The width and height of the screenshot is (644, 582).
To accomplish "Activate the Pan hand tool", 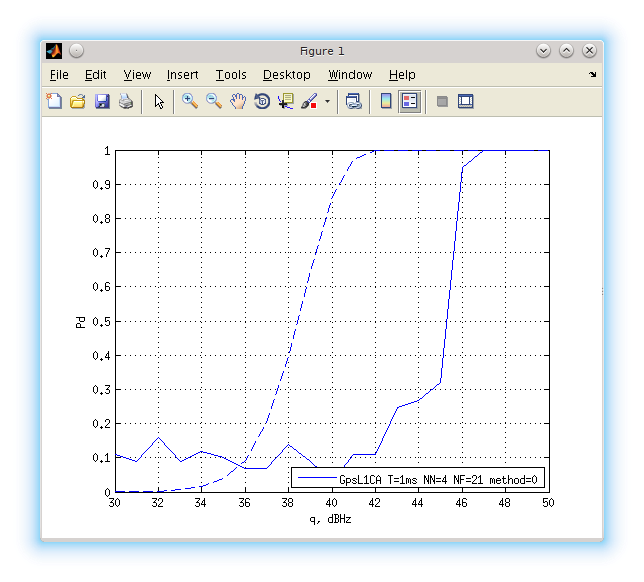I will (x=238, y=101).
